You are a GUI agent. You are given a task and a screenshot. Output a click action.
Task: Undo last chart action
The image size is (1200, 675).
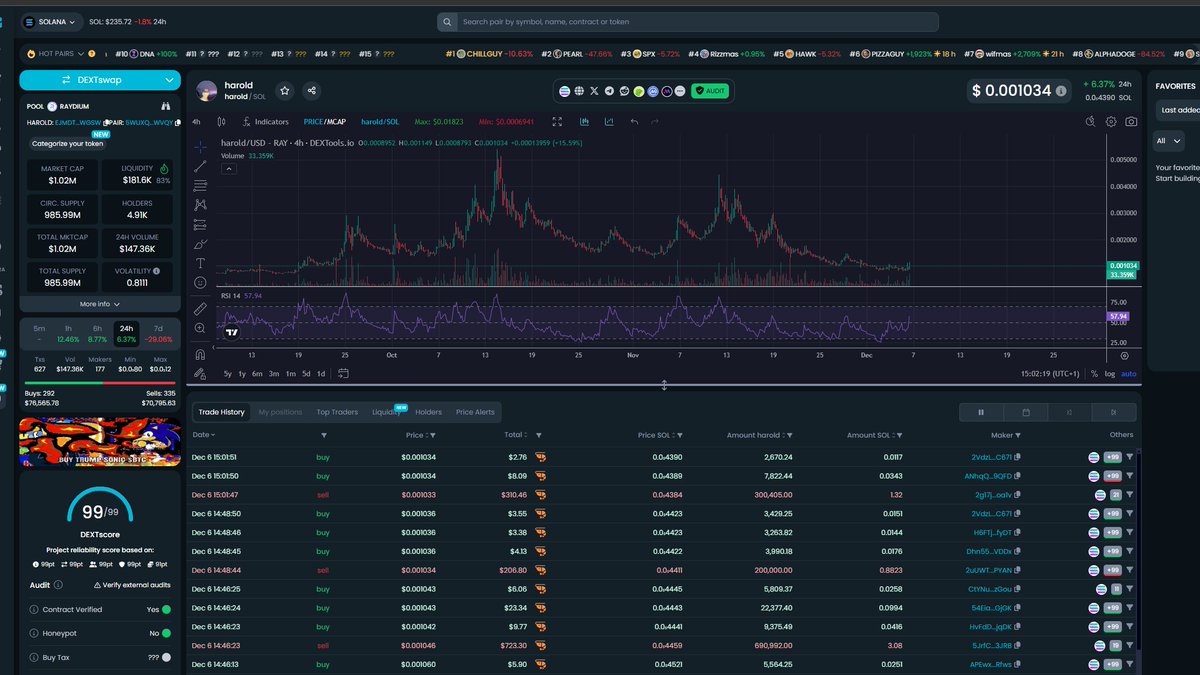634,122
